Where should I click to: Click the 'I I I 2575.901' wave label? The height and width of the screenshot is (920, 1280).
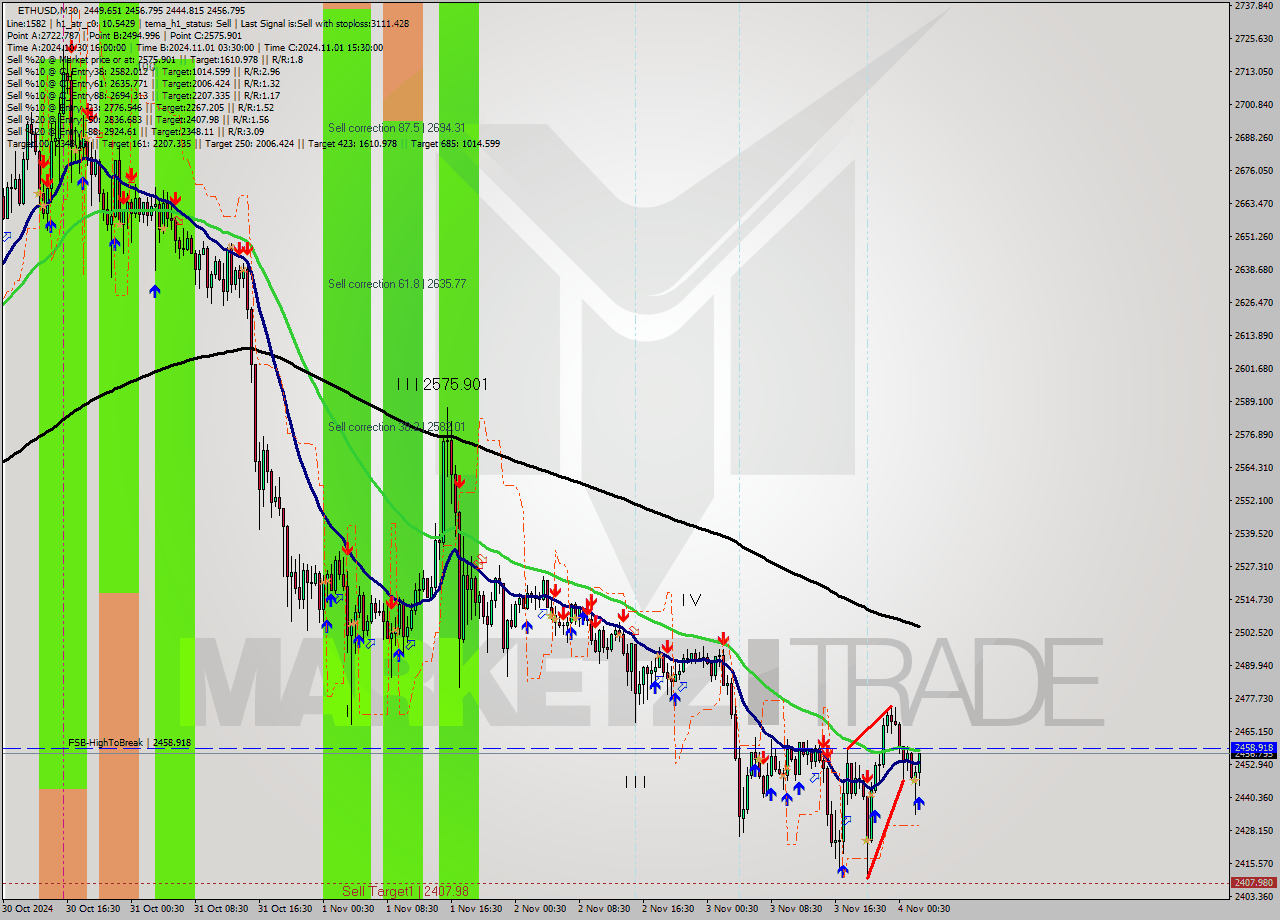coord(442,384)
